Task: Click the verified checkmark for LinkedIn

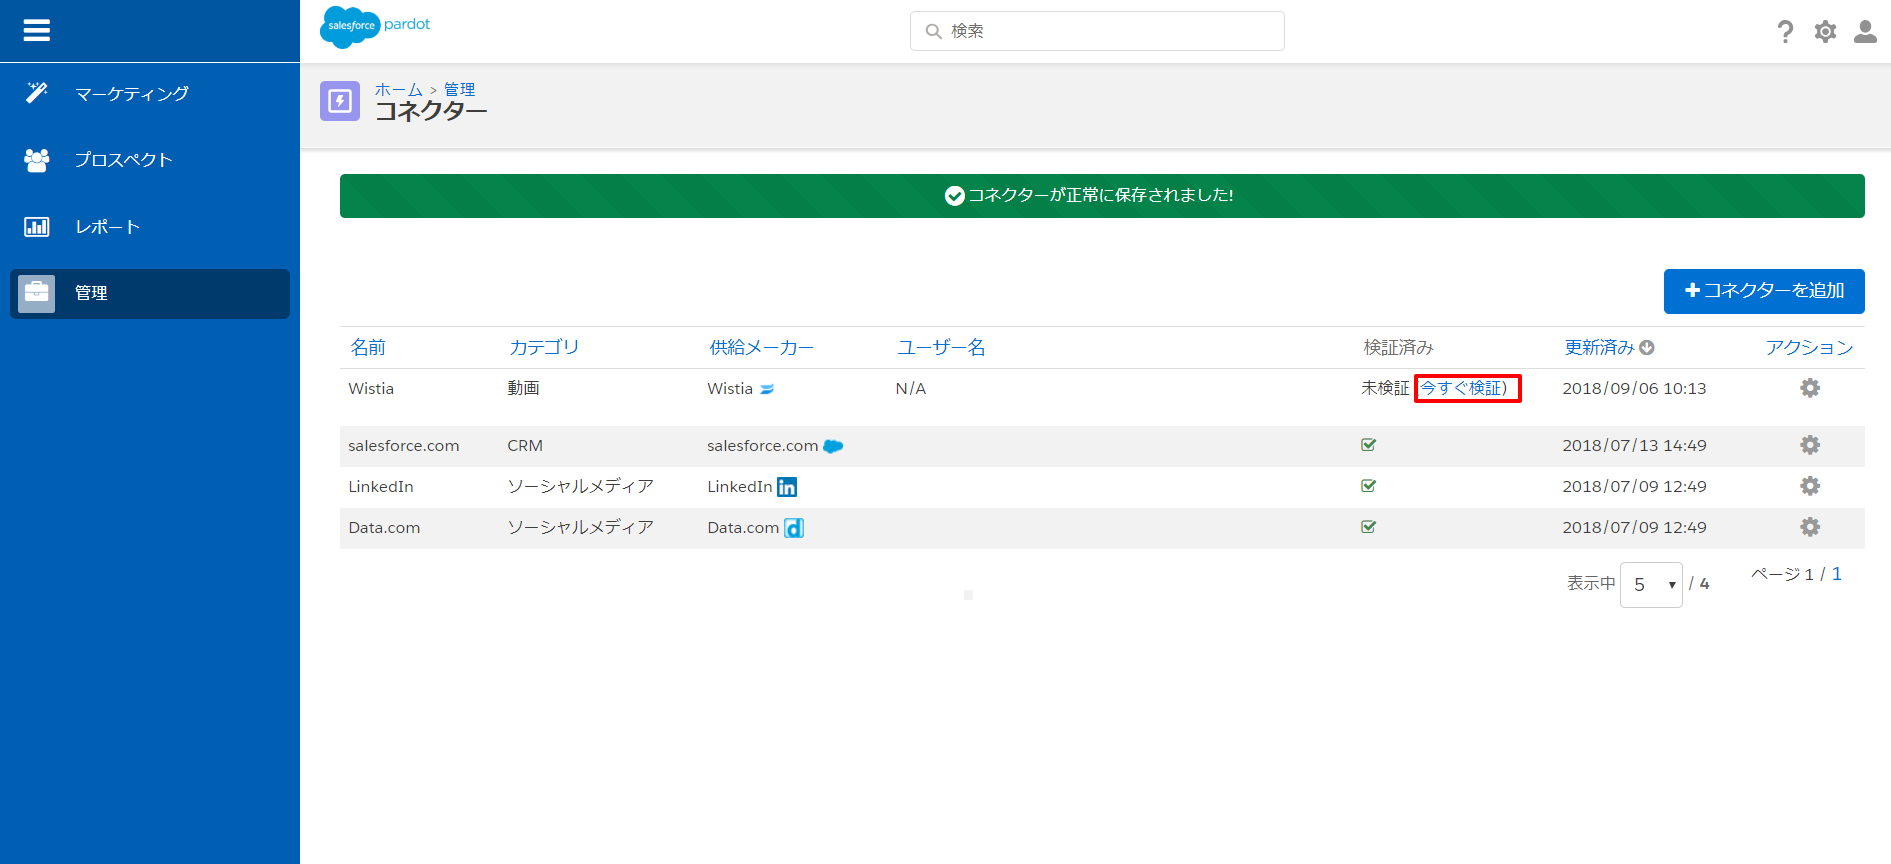Action: pos(1368,486)
